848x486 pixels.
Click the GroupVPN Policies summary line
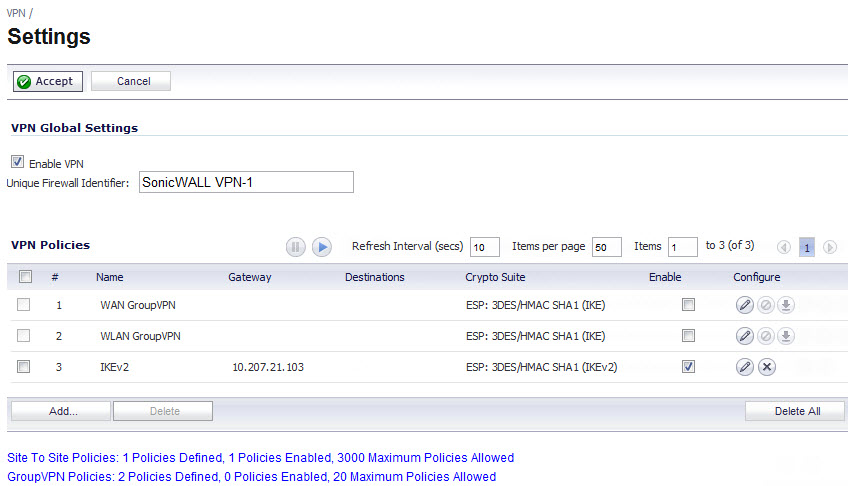point(251,476)
